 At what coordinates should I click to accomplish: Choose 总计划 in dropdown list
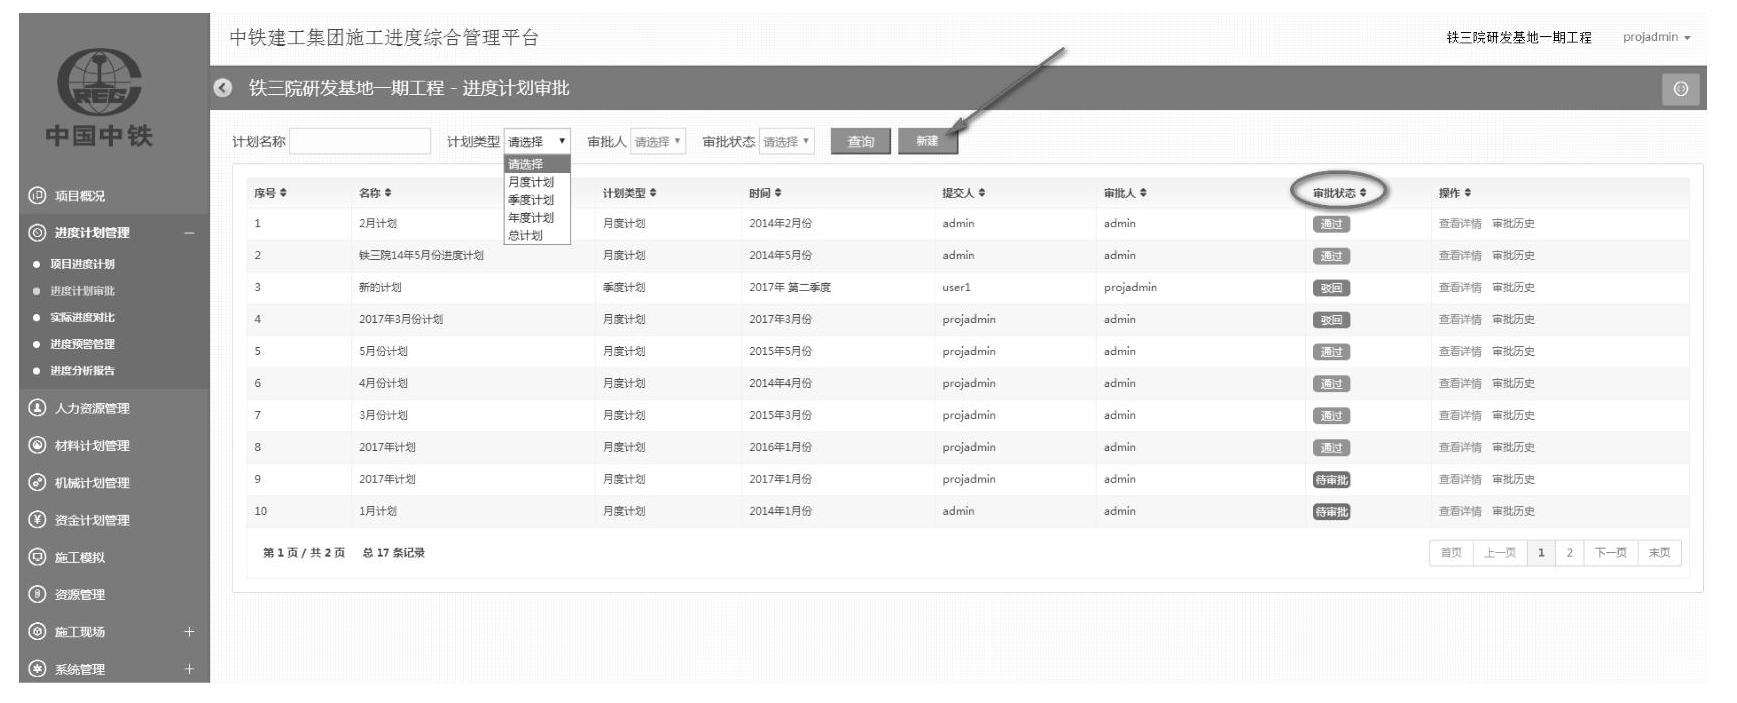coord(537,235)
